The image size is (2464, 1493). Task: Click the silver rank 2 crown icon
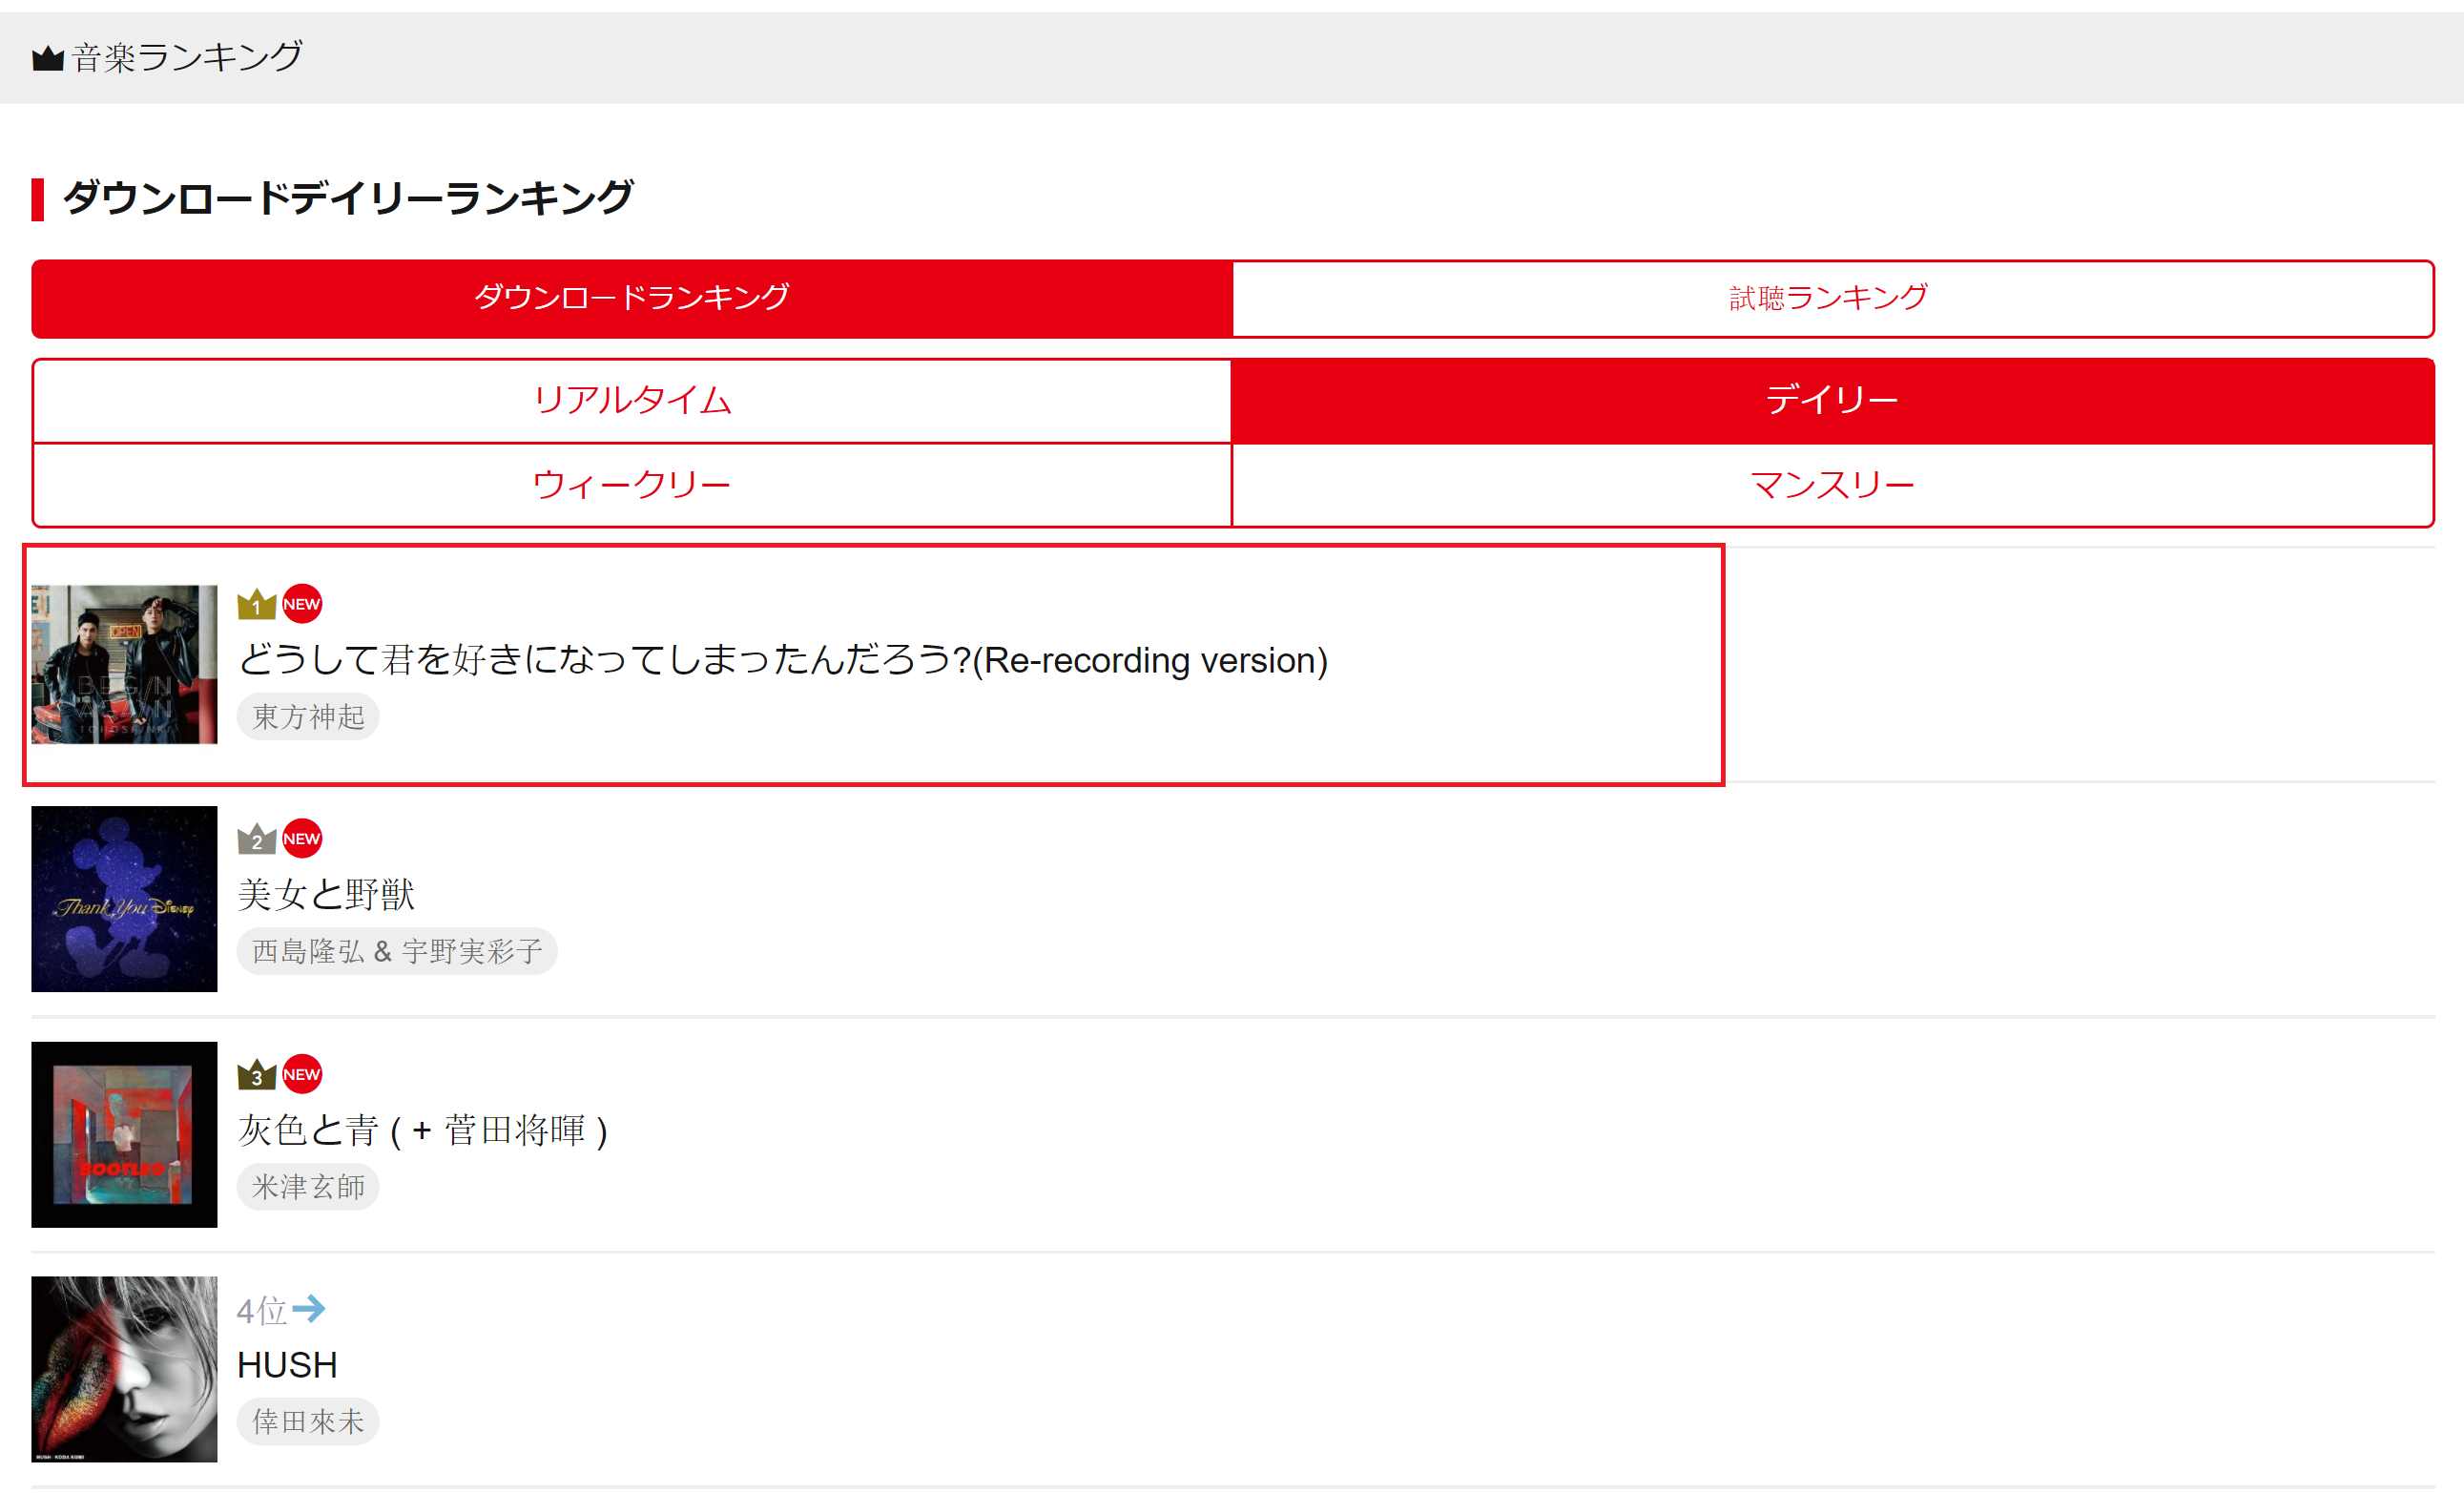pyautogui.click(x=256, y=839)
